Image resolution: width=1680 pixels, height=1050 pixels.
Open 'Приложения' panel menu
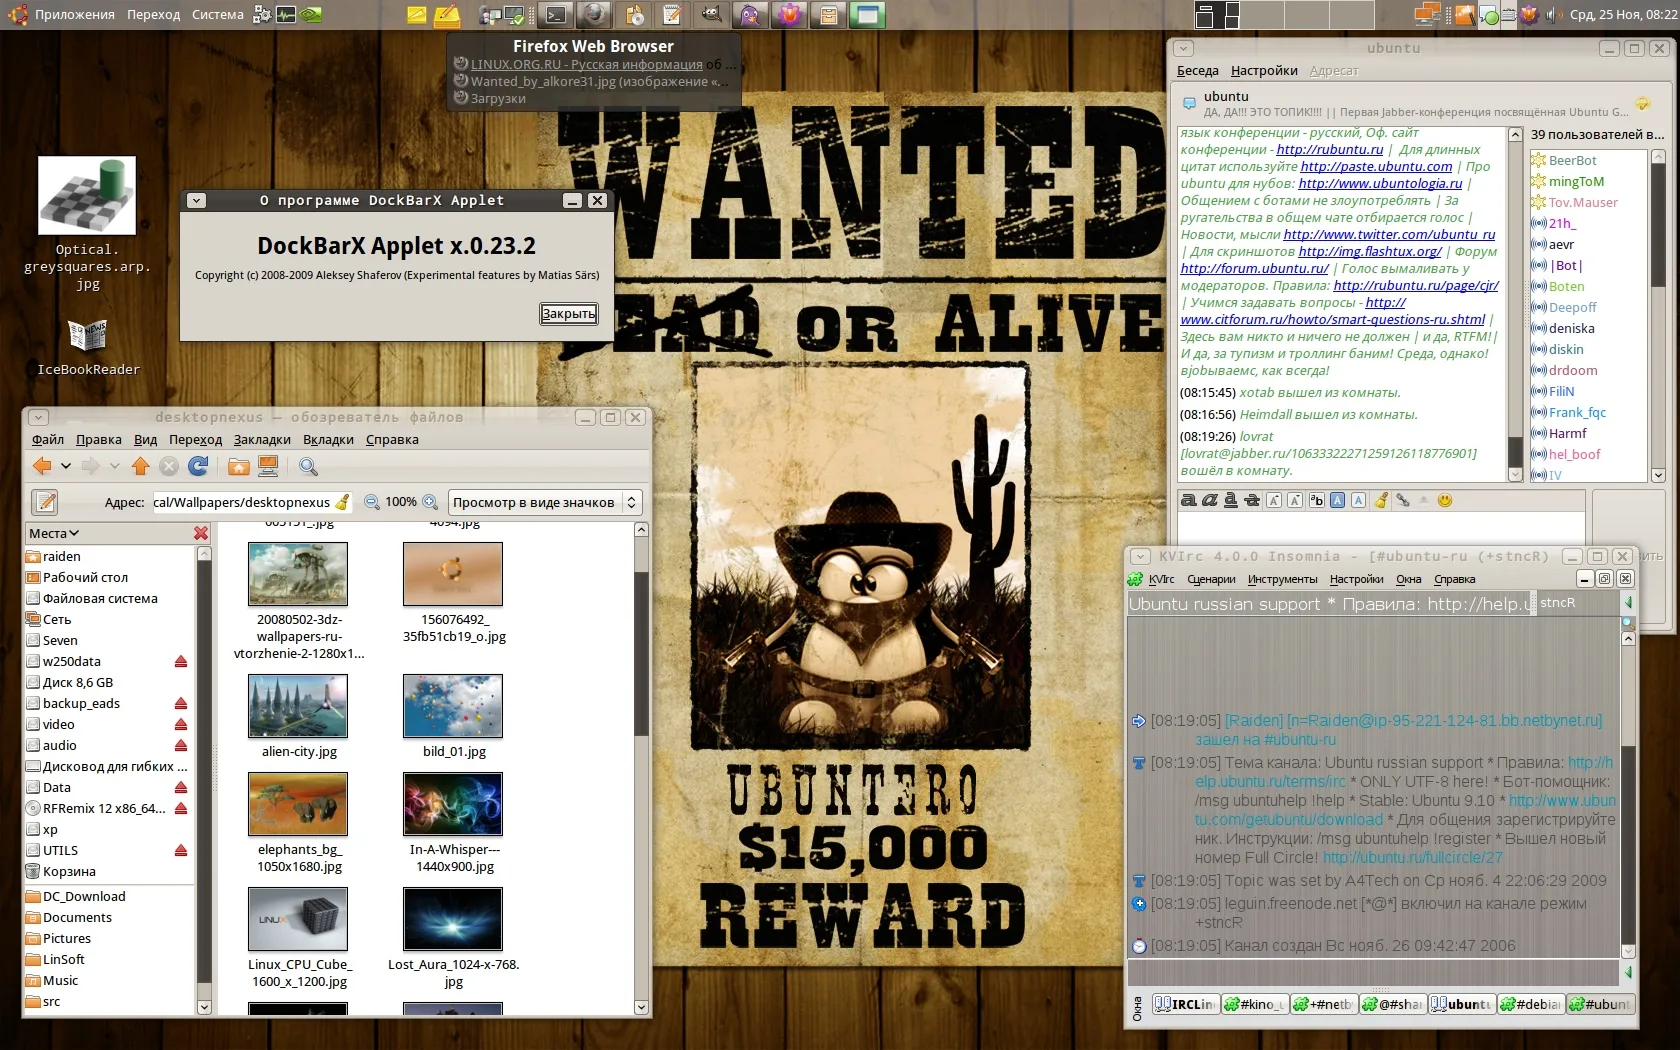pos(73,14)
